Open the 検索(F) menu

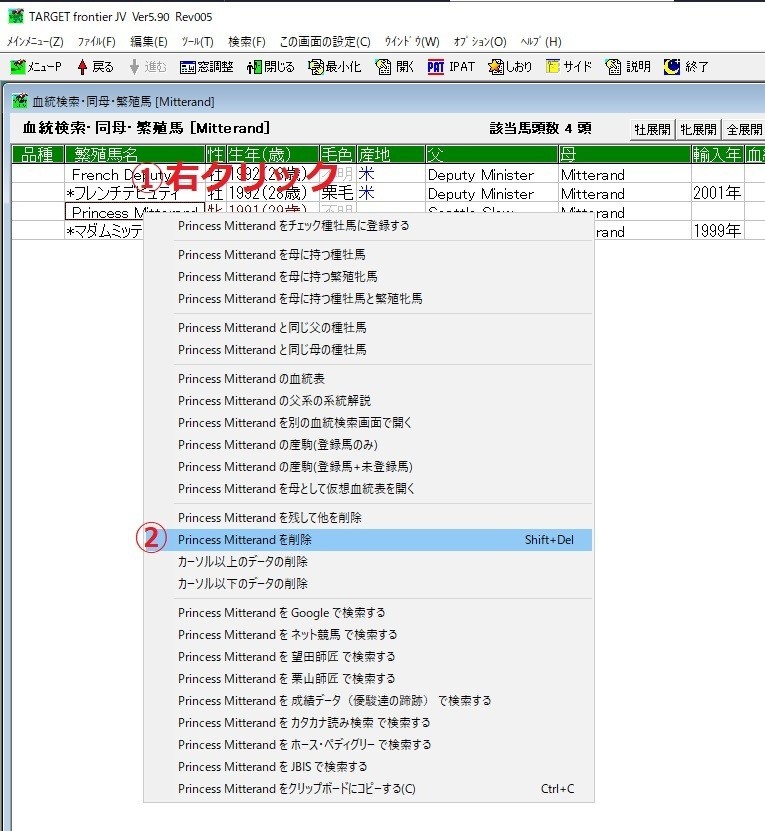click(246, 42)
